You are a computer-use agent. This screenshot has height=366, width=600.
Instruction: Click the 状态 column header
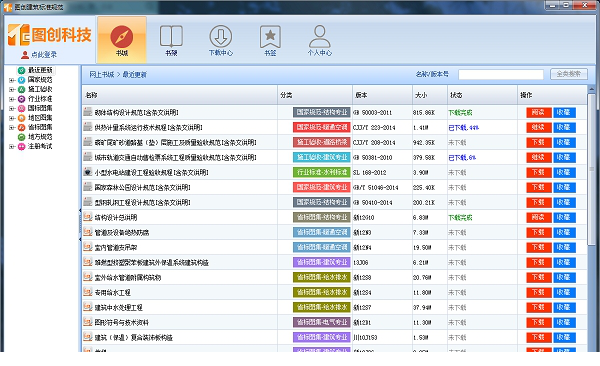(482, 95)
